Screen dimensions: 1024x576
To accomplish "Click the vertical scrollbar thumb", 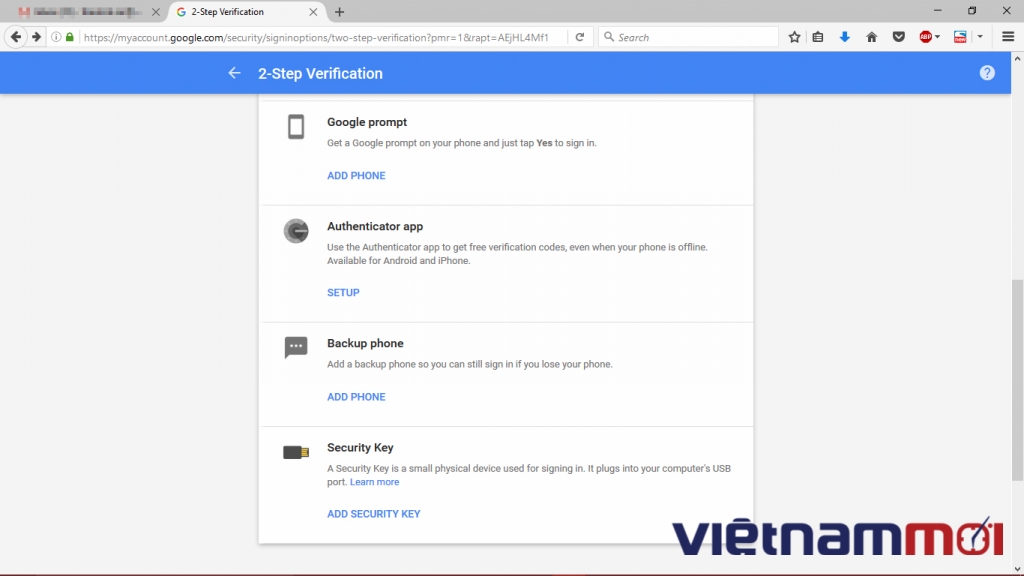I will click(x=1017, y=380).
